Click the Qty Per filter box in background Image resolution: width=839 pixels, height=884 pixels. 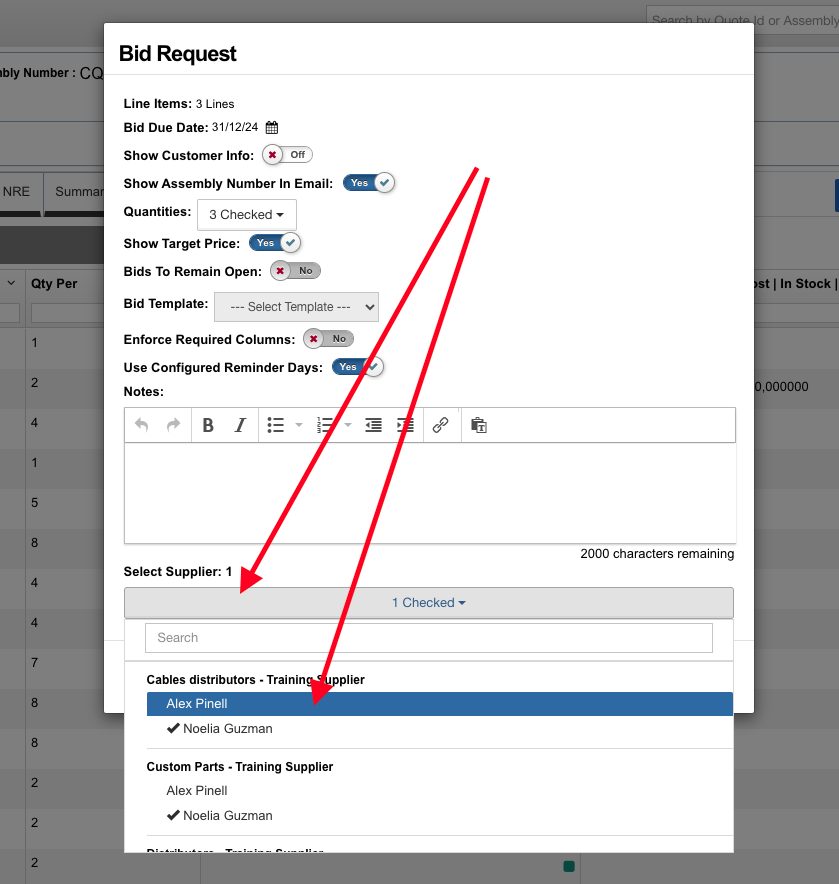[68, 313]
